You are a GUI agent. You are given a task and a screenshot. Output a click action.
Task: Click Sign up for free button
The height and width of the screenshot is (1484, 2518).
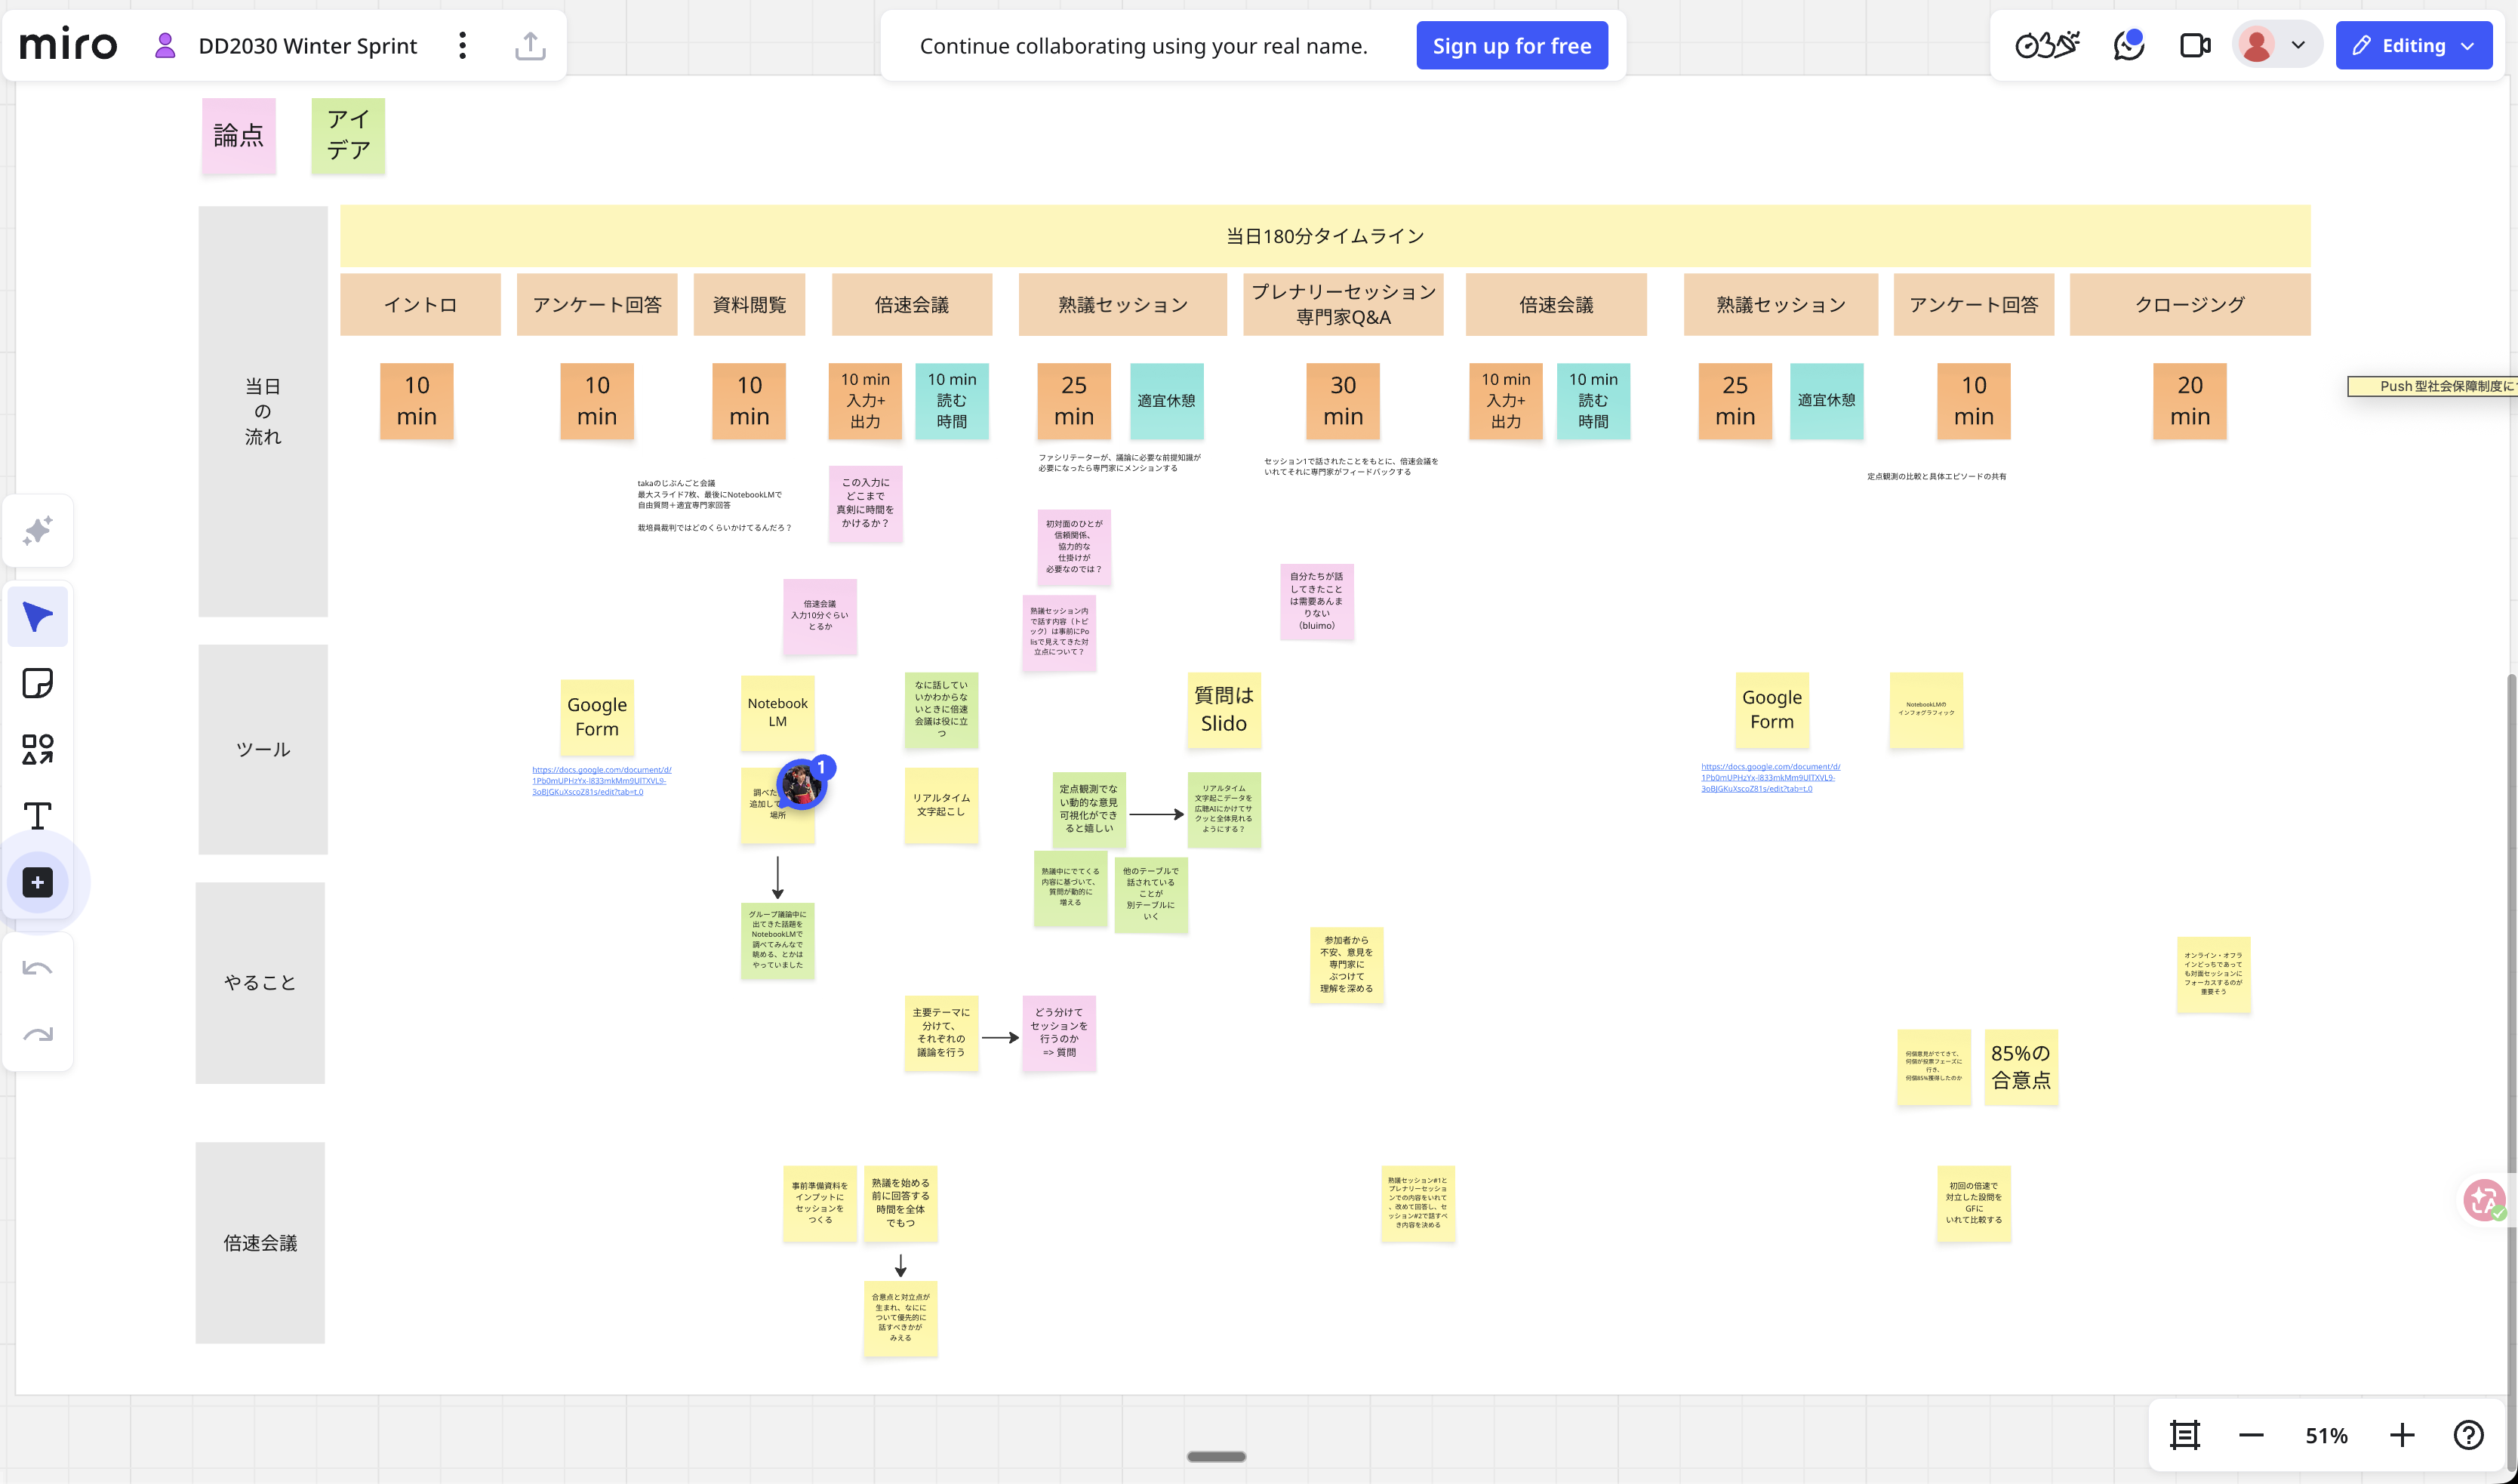point(1511,45)
